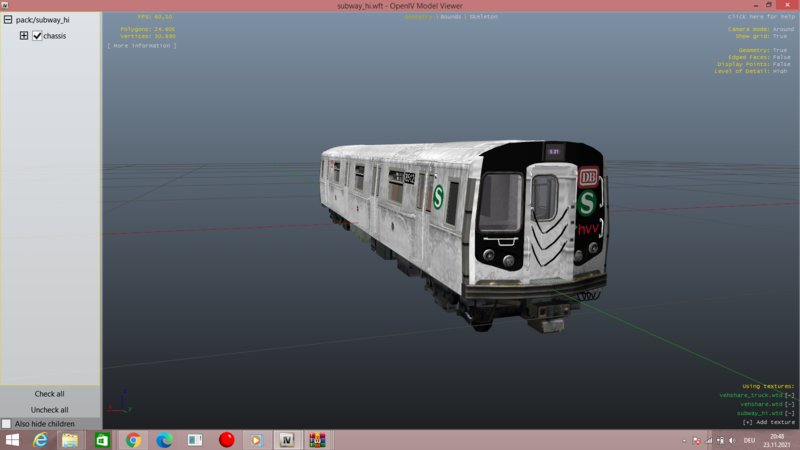
Task: Click the vehshare.wtd texture name
Action: 761,404
